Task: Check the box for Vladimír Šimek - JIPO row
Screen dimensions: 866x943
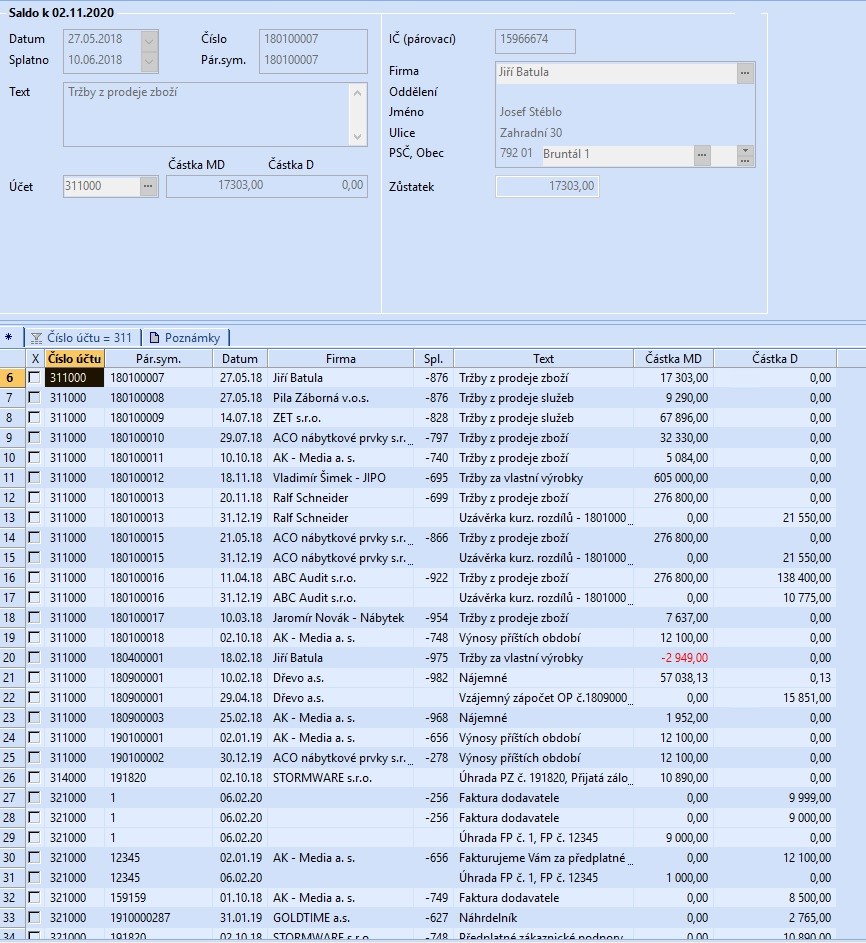Action: tap(35, 478)
